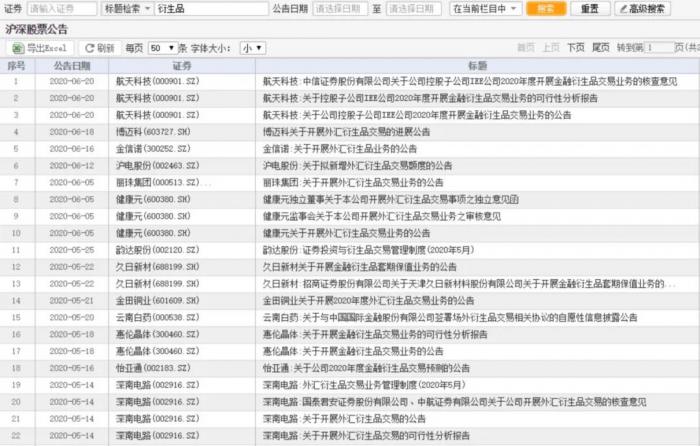Click the end date field after 至

413,8
